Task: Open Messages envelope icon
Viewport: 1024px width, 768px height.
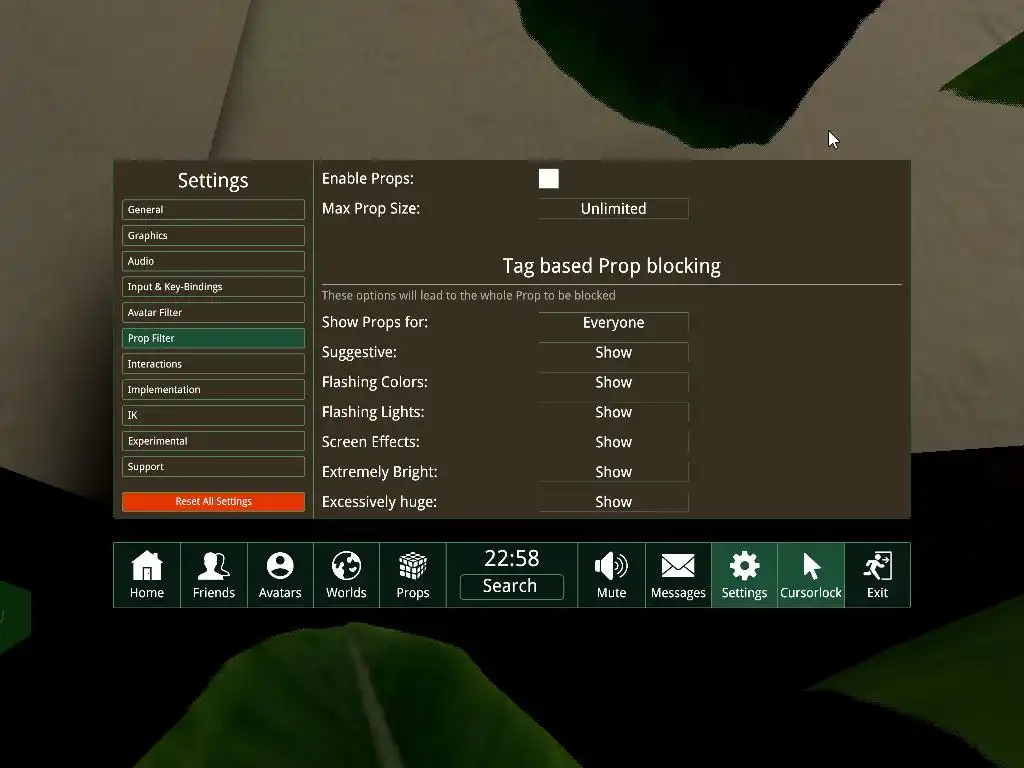Action: coord(678,575)
